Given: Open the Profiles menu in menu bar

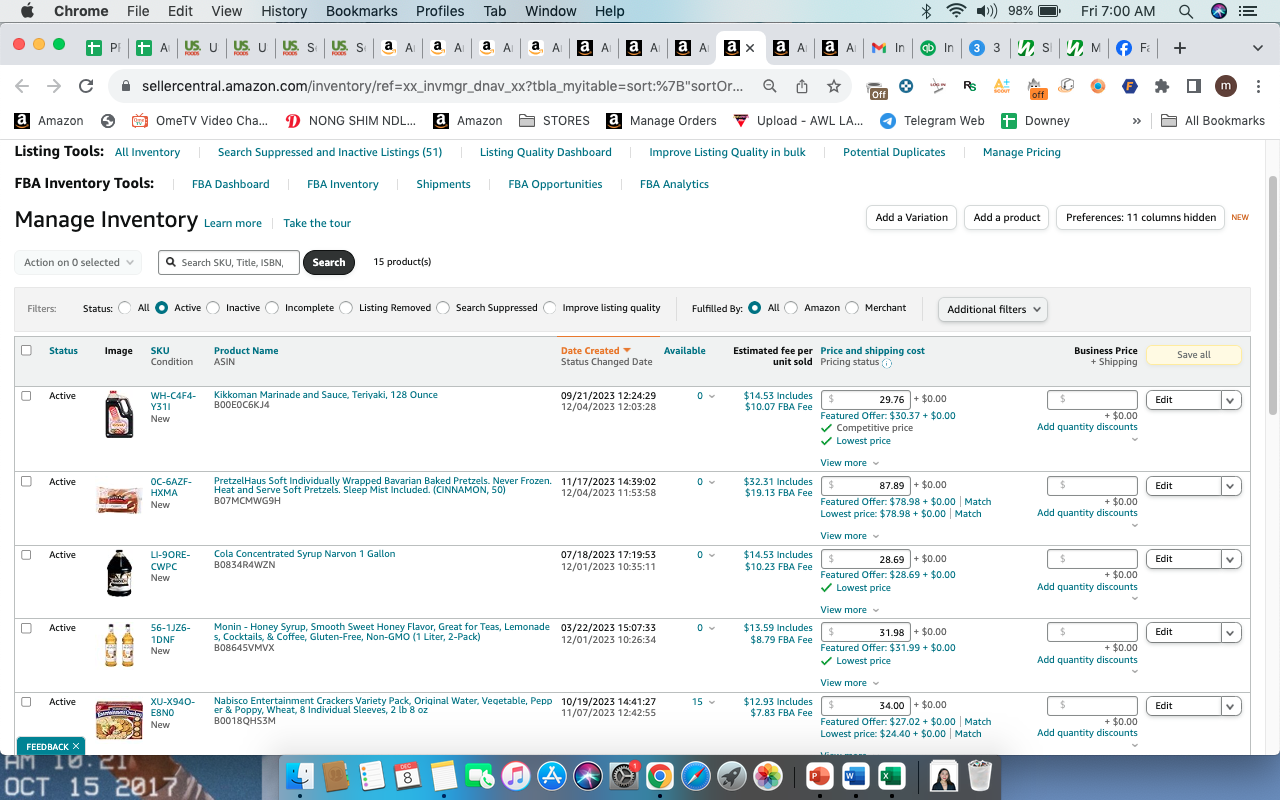Looking at the screenshot, I should click(440, 11).
